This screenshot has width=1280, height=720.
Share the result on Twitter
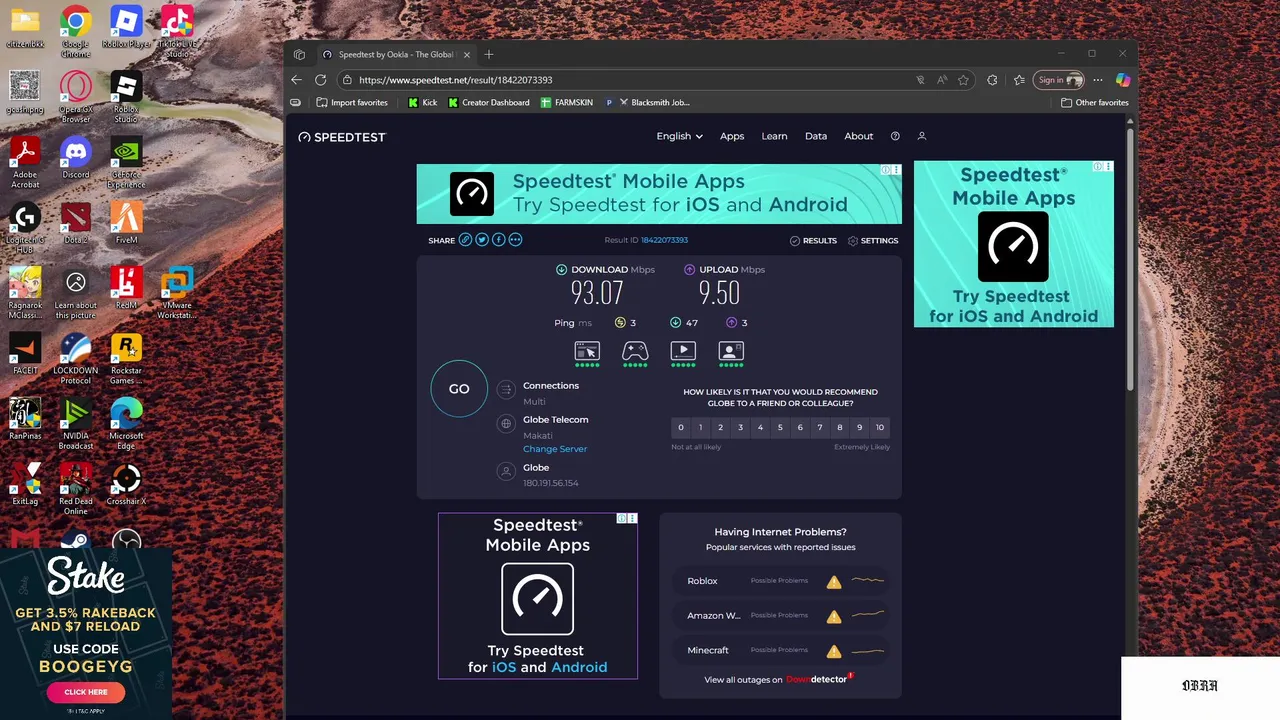tap(482, 240)
